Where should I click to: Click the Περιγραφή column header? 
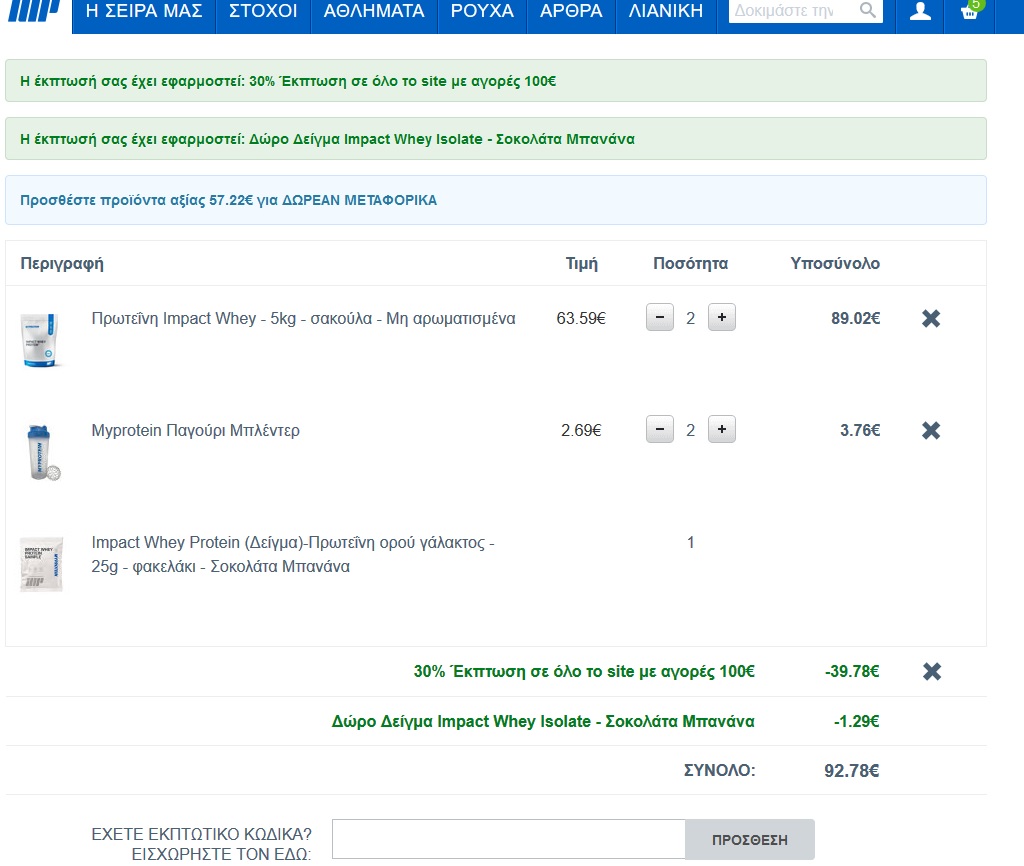62,264
